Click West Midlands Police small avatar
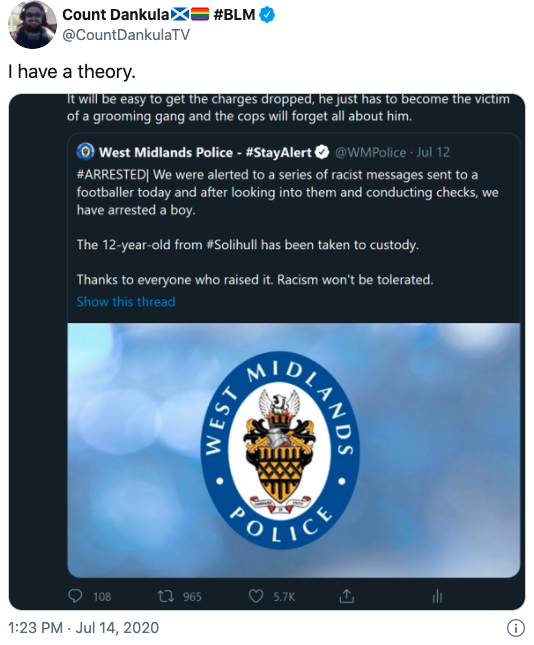This screenshot has width=534, height=645. [x=86, y=152]
